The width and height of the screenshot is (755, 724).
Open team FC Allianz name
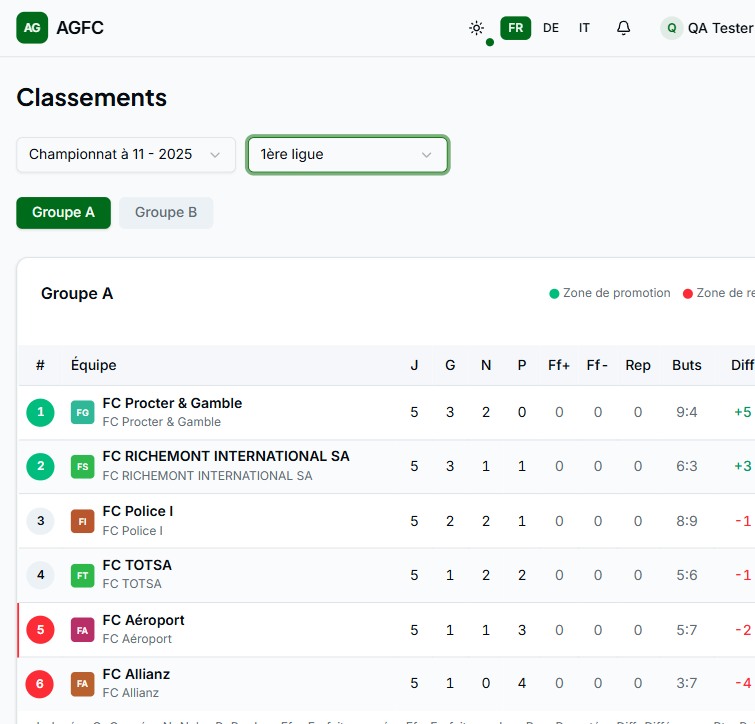click(x=136, y=674)
